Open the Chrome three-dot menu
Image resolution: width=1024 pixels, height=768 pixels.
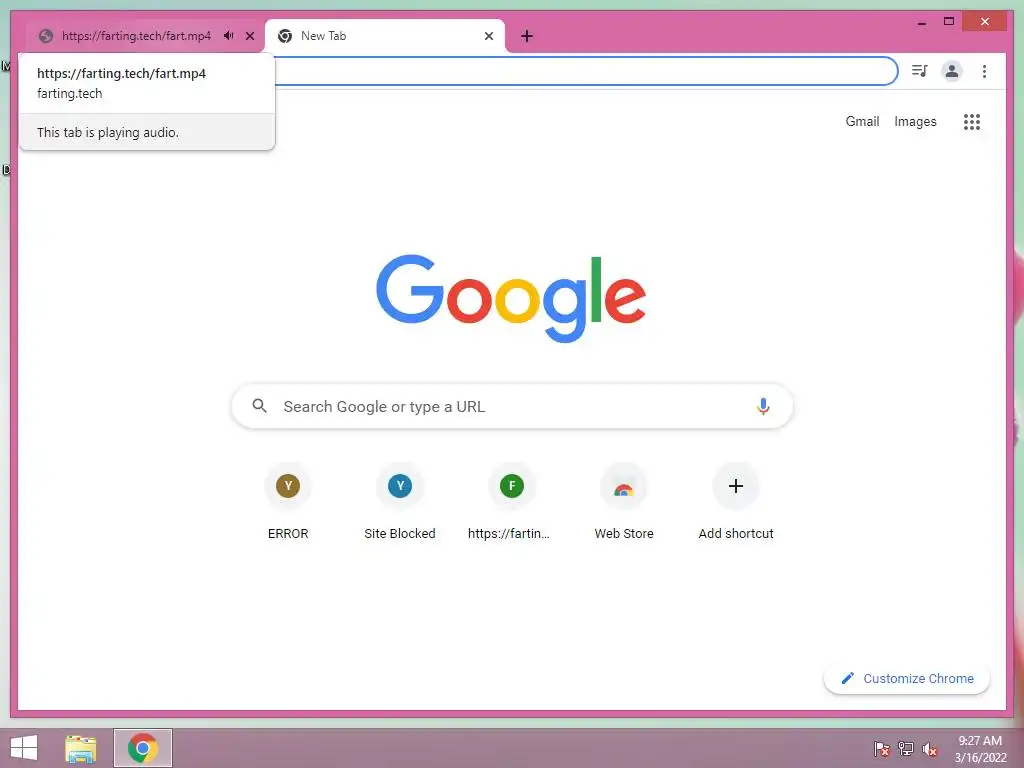[984, 71]
